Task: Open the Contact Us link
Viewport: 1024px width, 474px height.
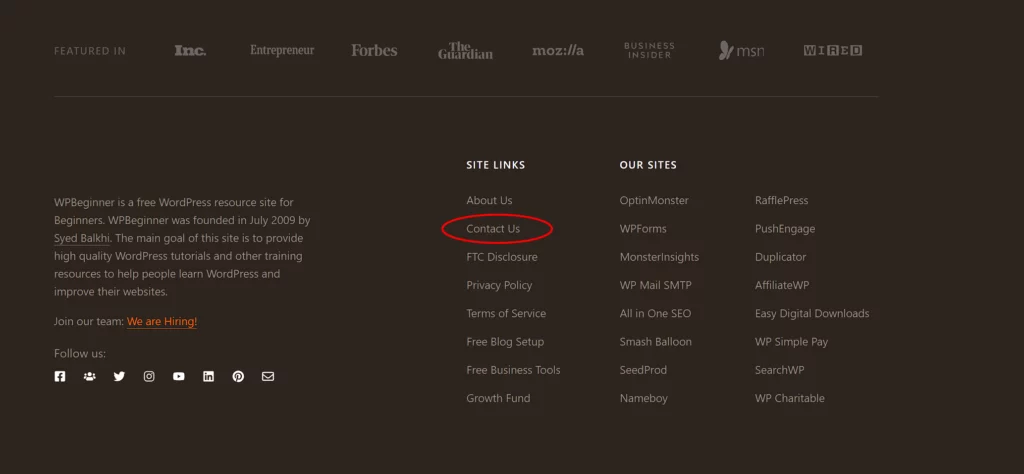Action: tap(493, 229)
